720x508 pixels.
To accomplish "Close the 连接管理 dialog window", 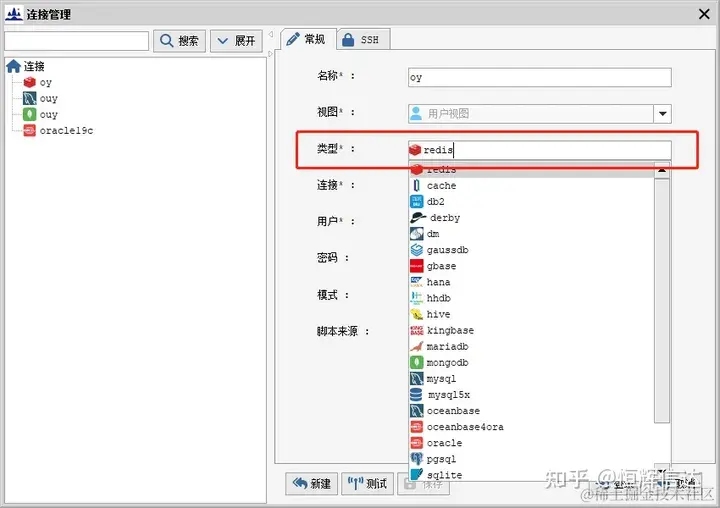I will (x=704, y=14).
